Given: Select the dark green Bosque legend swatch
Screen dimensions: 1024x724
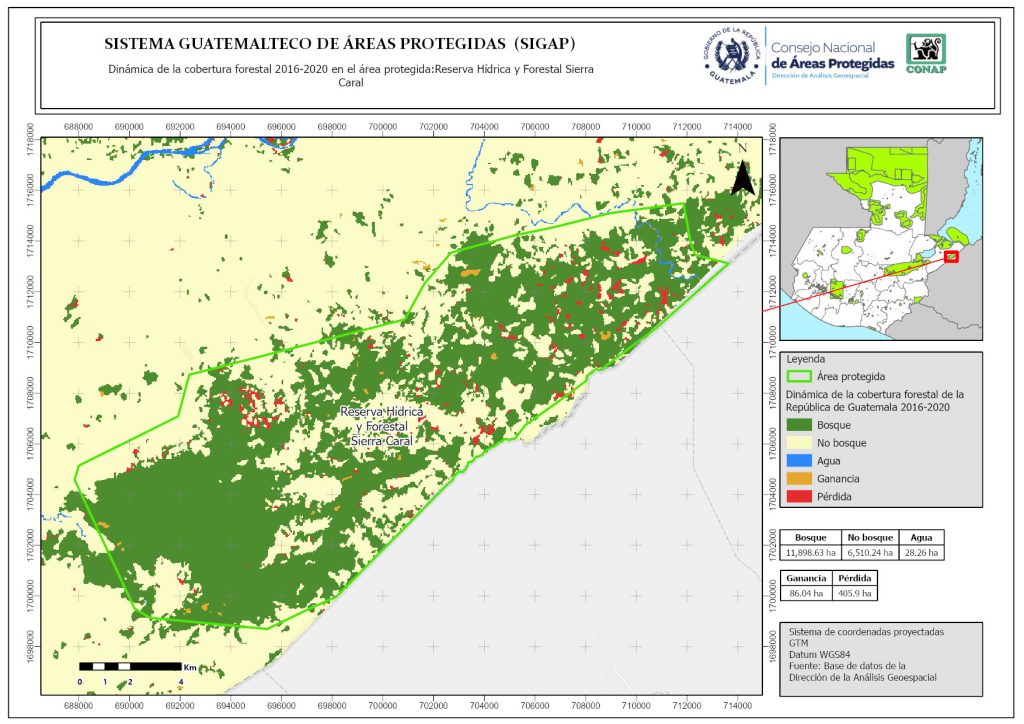Looking at the screenshot, I should [800, 425].
